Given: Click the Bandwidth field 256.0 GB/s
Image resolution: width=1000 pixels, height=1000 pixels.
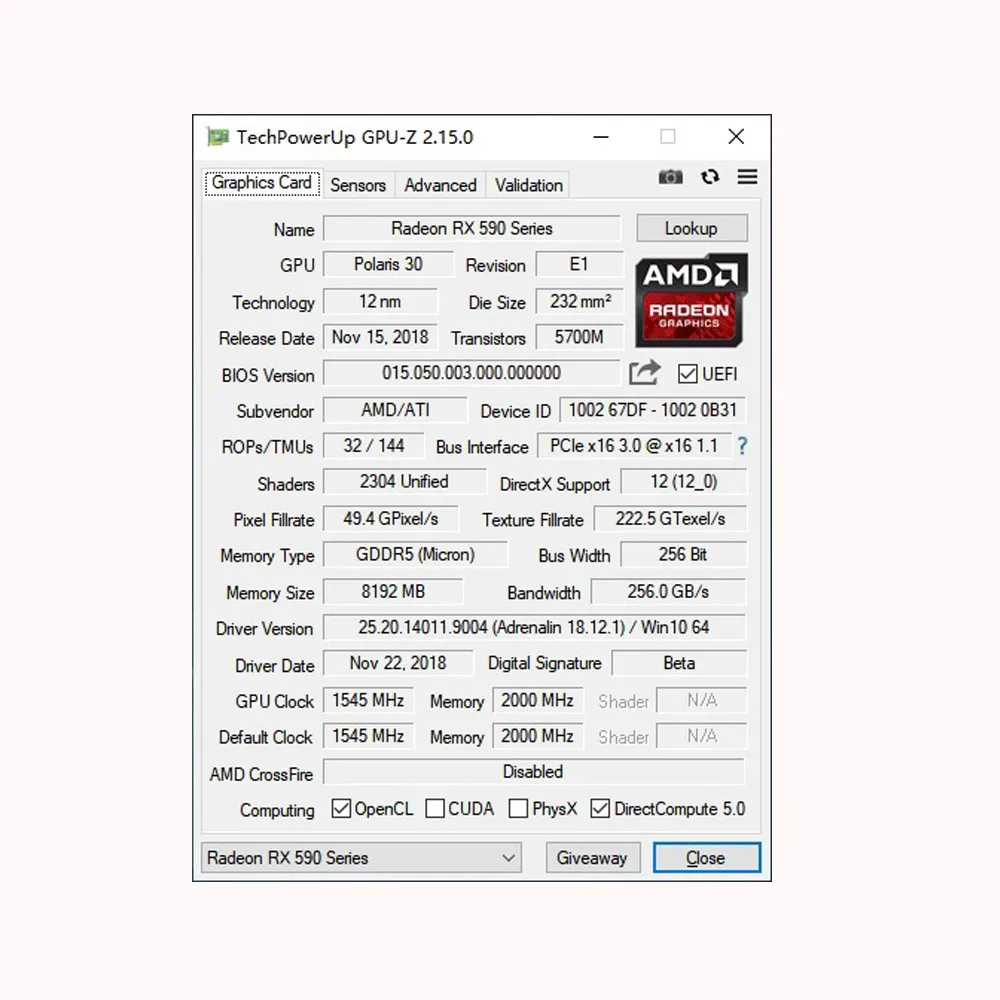Looking at the screenshot, I should point(668,591).
